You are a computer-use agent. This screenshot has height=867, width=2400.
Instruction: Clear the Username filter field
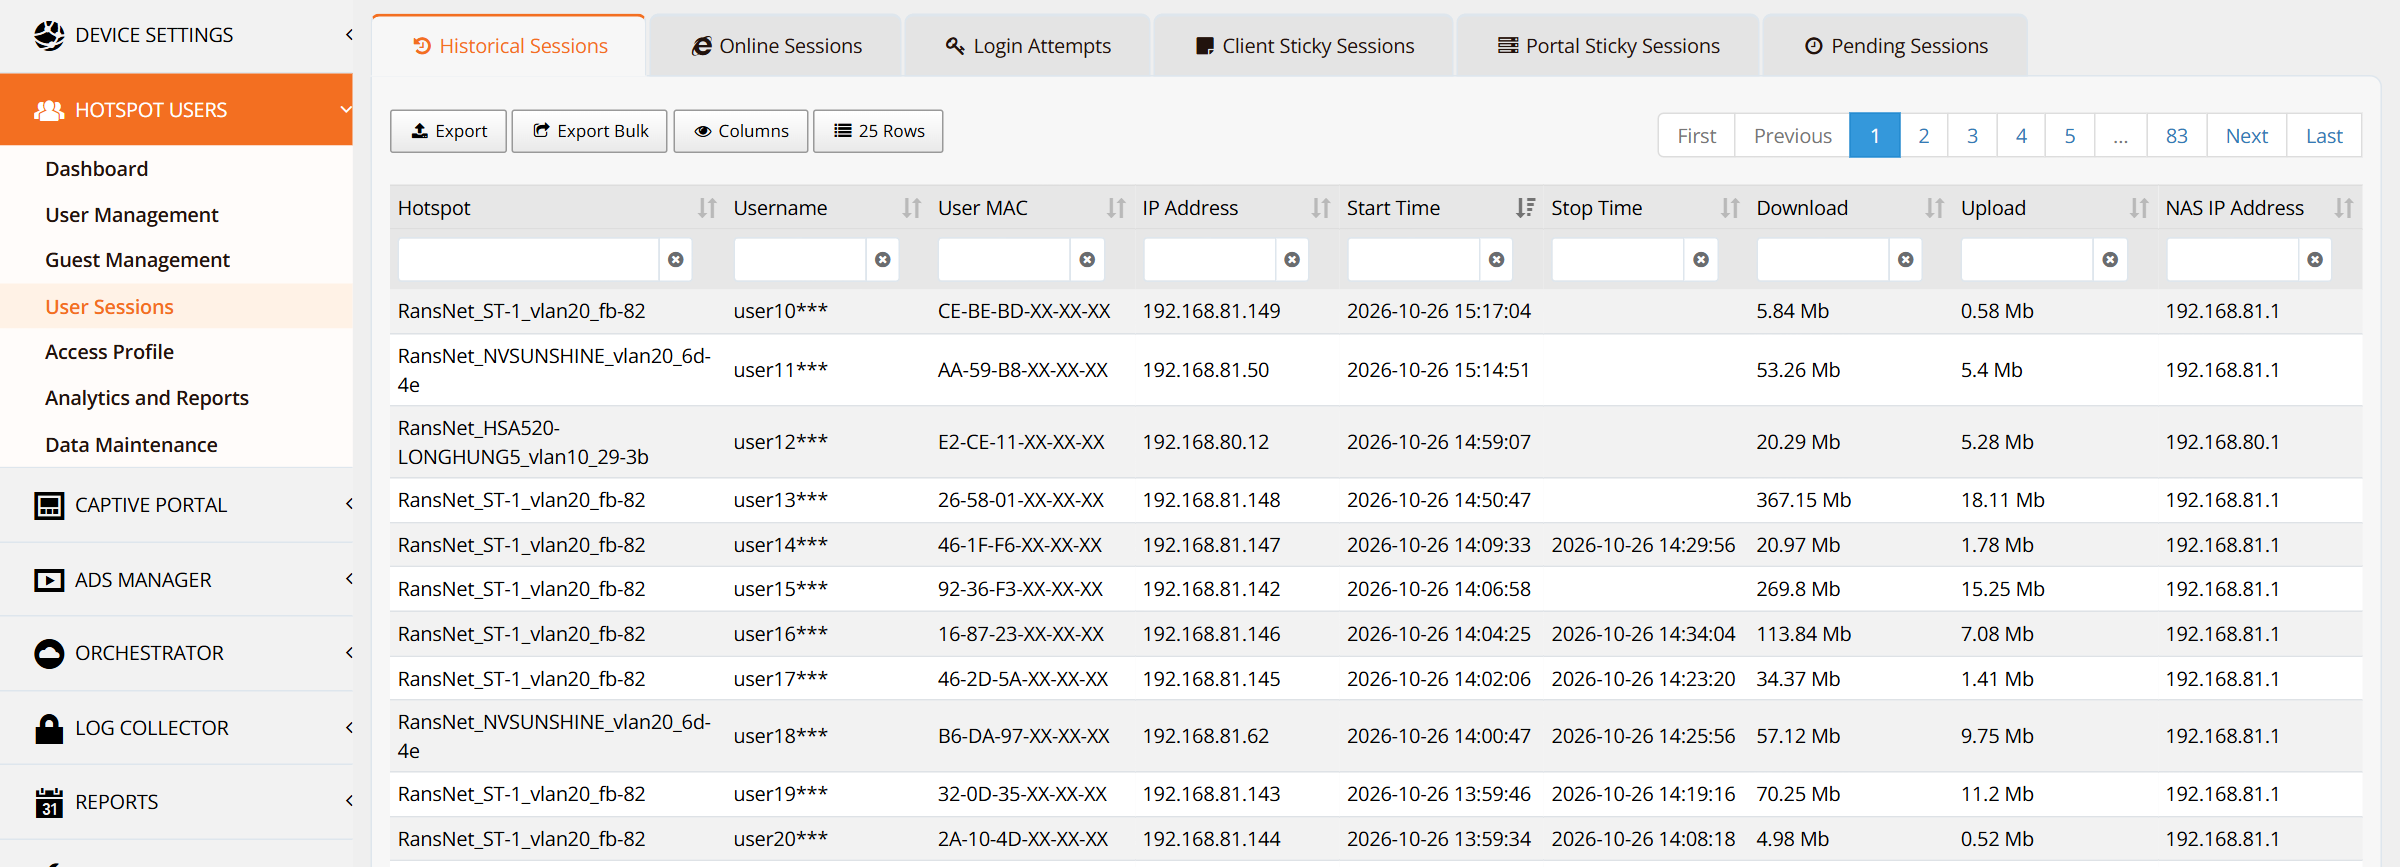coord(882,260)
